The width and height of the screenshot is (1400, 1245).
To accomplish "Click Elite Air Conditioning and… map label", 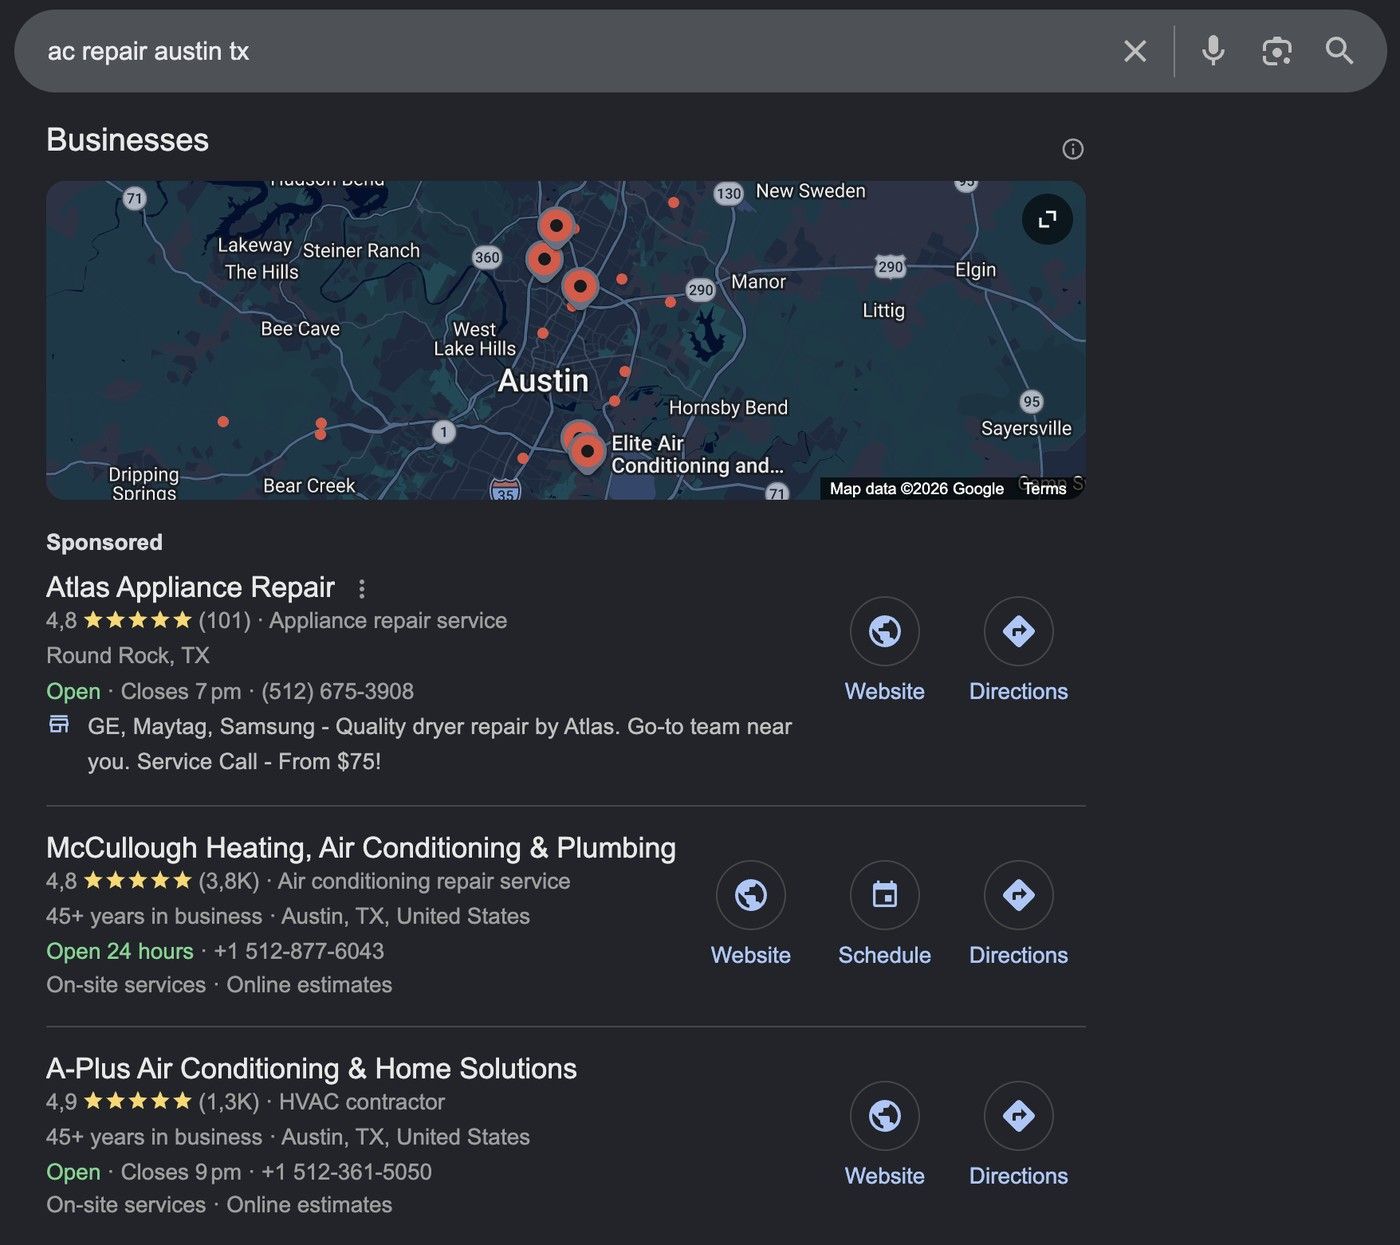I will coord(697,455).
